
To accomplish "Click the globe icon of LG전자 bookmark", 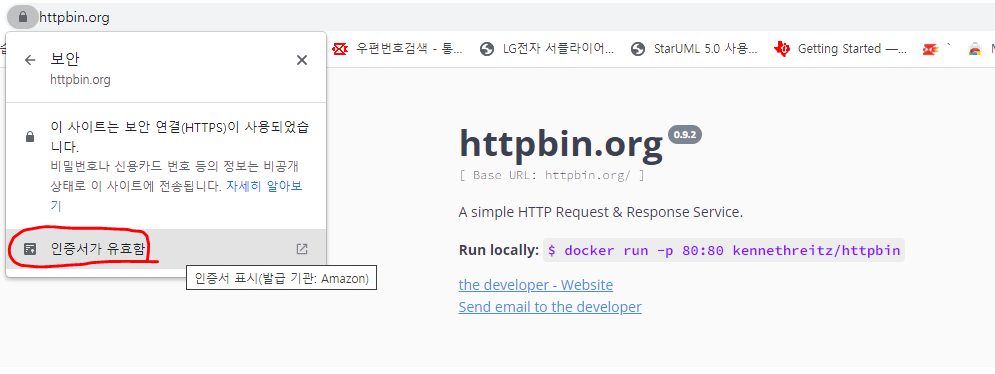I will pos(487,49).
